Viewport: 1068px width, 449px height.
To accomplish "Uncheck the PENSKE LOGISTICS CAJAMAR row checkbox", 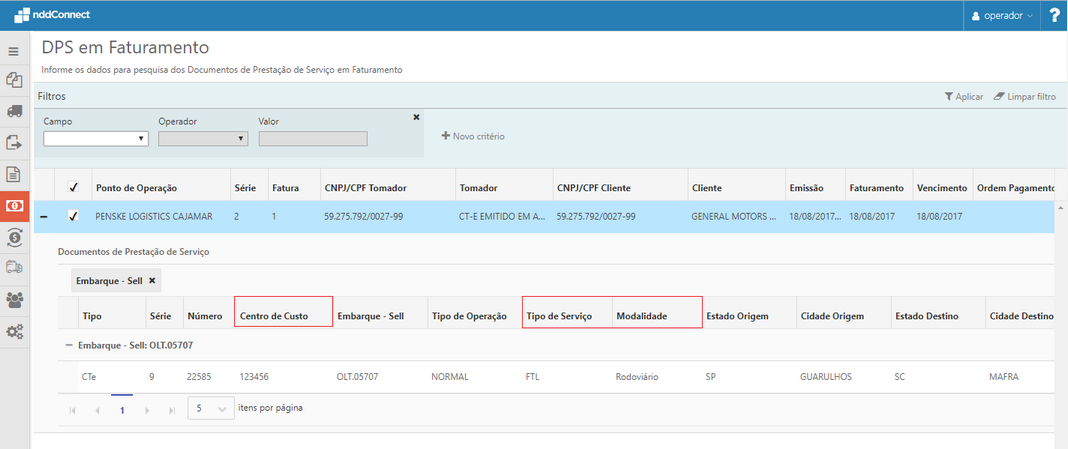I will (73, 216).
